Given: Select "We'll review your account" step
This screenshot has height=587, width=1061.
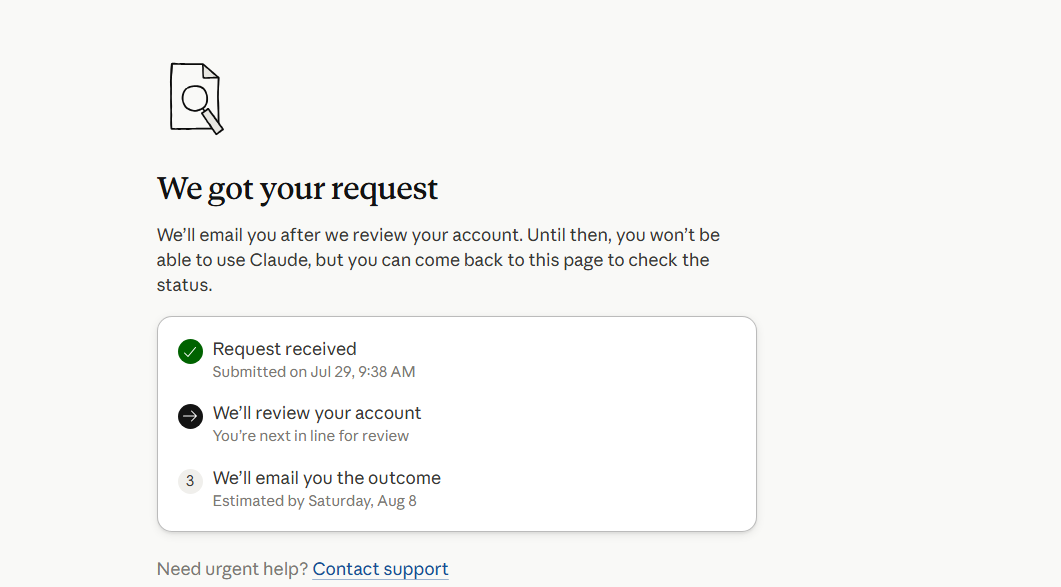Looking at the screenshot, I should (317, 413).
